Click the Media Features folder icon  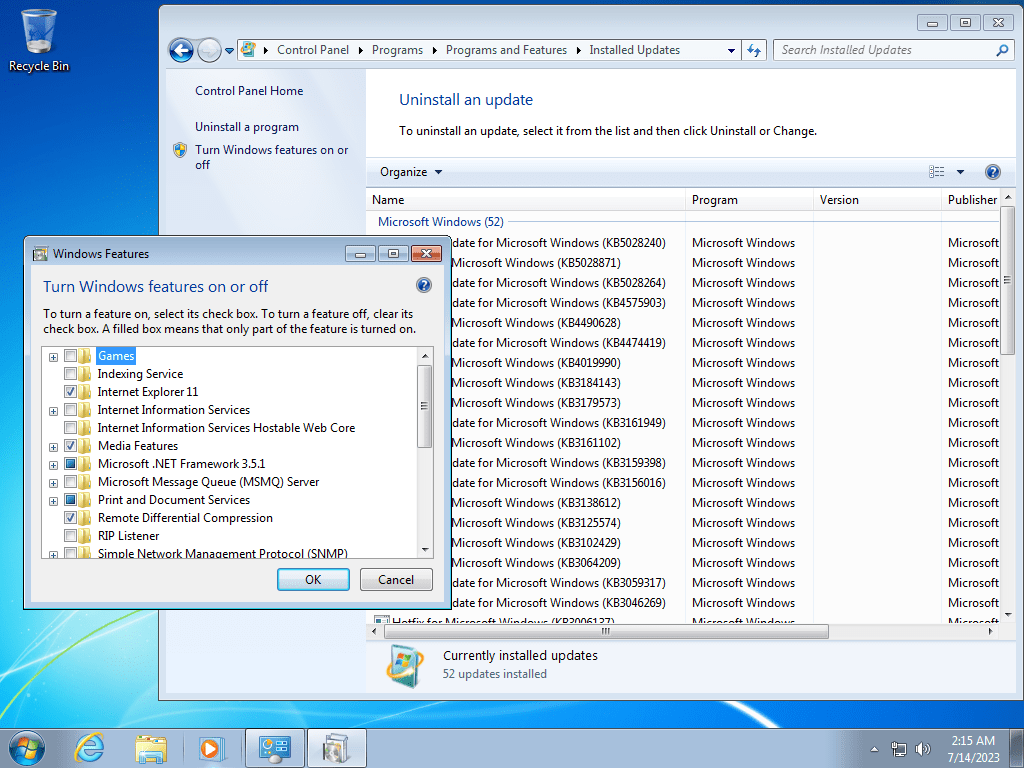coord(85,446)
